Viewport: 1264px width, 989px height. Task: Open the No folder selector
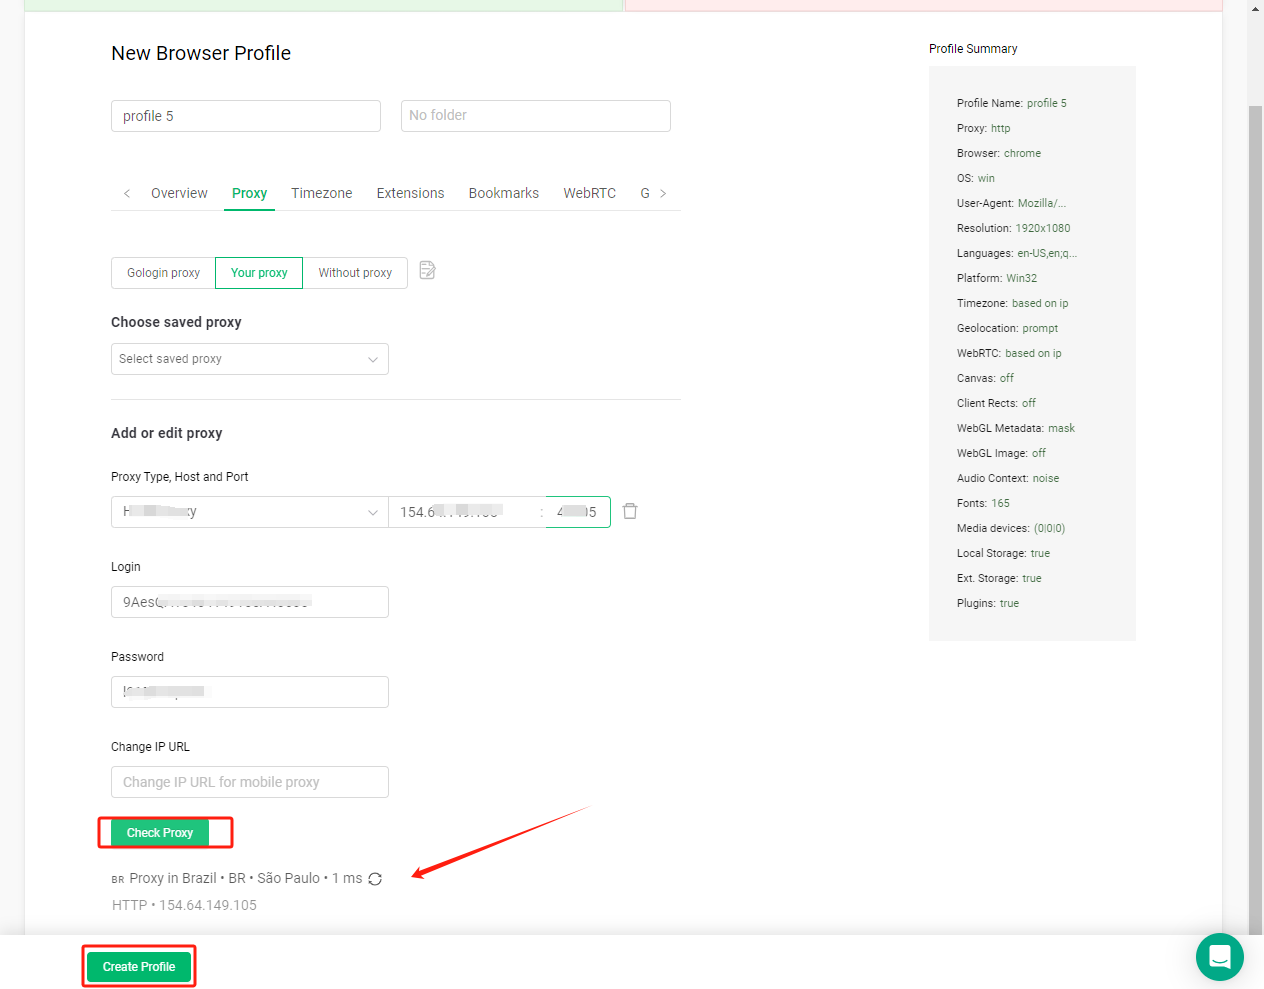535,116
